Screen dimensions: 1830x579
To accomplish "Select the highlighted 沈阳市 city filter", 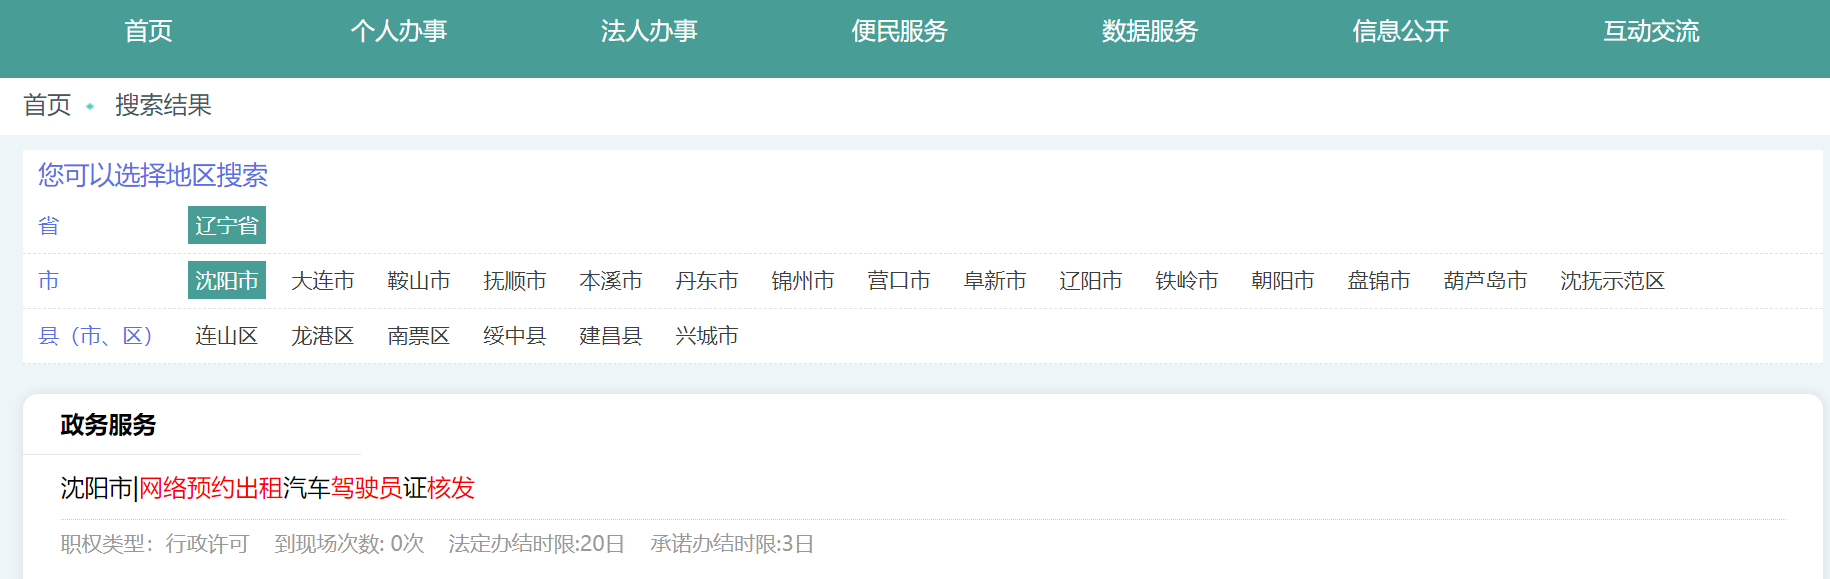I will point(227,281).
